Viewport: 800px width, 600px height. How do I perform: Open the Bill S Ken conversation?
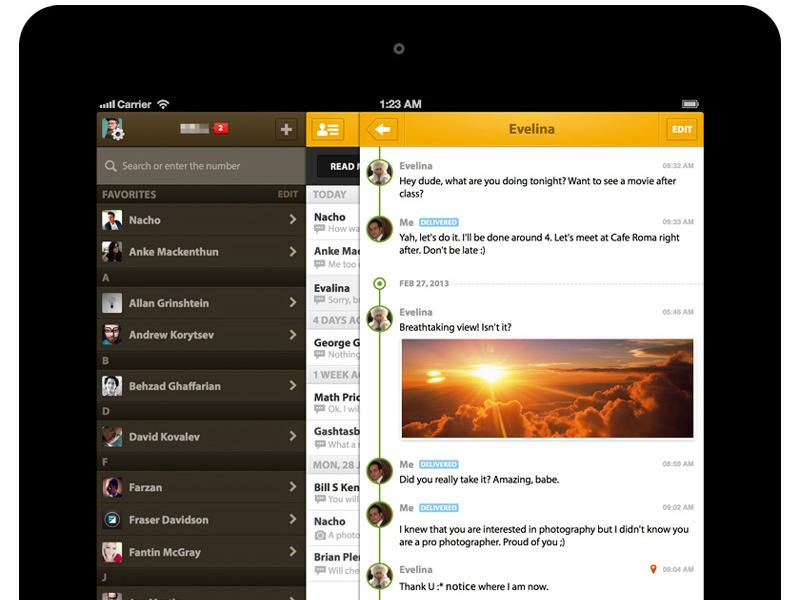click(333, 492)
